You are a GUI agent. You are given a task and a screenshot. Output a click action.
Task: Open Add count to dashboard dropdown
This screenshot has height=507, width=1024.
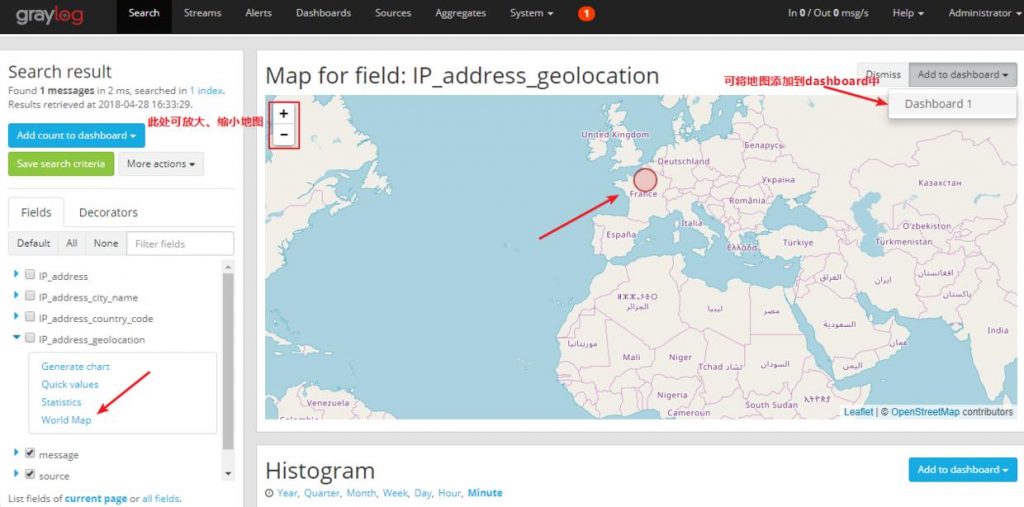point(76,135)
